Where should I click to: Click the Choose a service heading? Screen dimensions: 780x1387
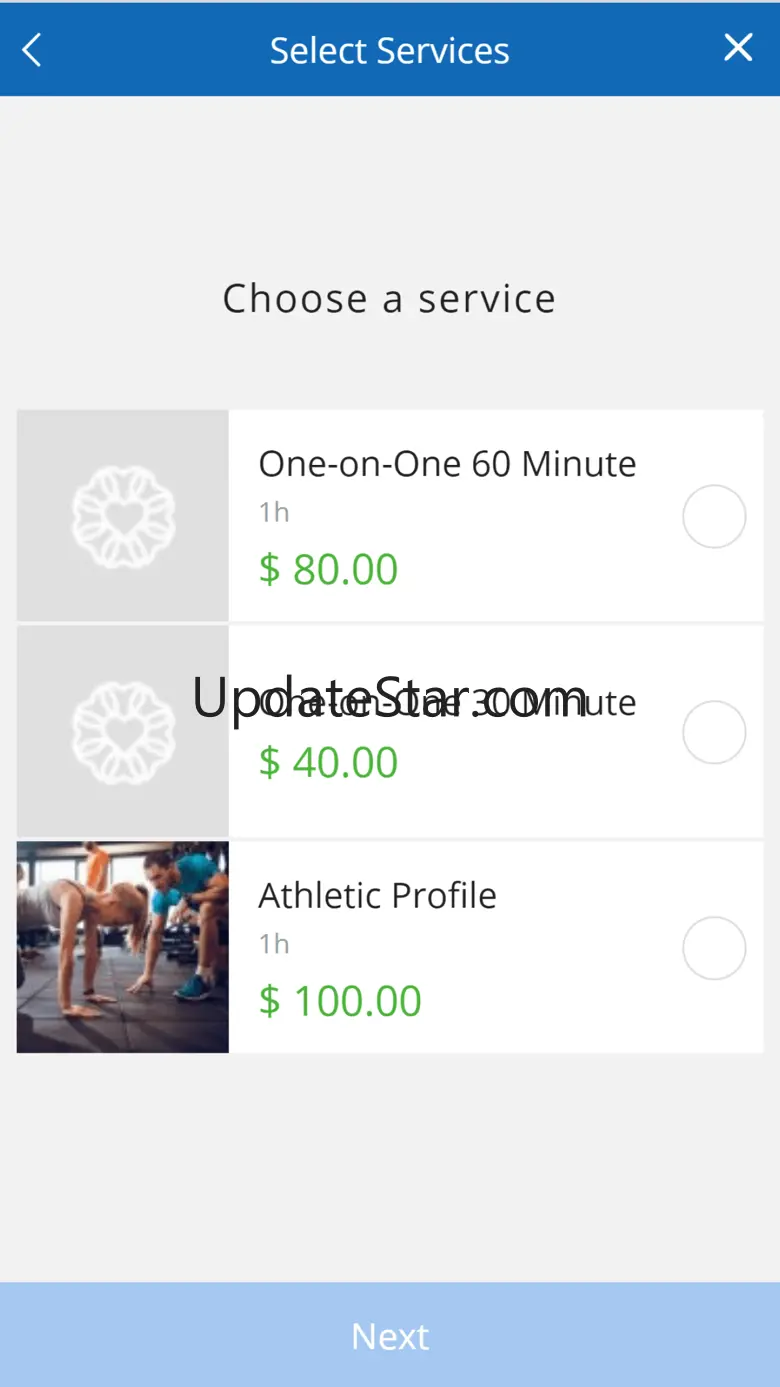(x=389, y=298)
